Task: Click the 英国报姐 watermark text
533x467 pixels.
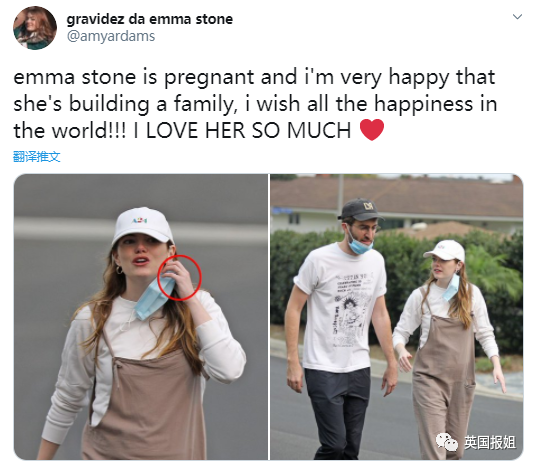Action: pyautogui.click(x=490, y=442)
